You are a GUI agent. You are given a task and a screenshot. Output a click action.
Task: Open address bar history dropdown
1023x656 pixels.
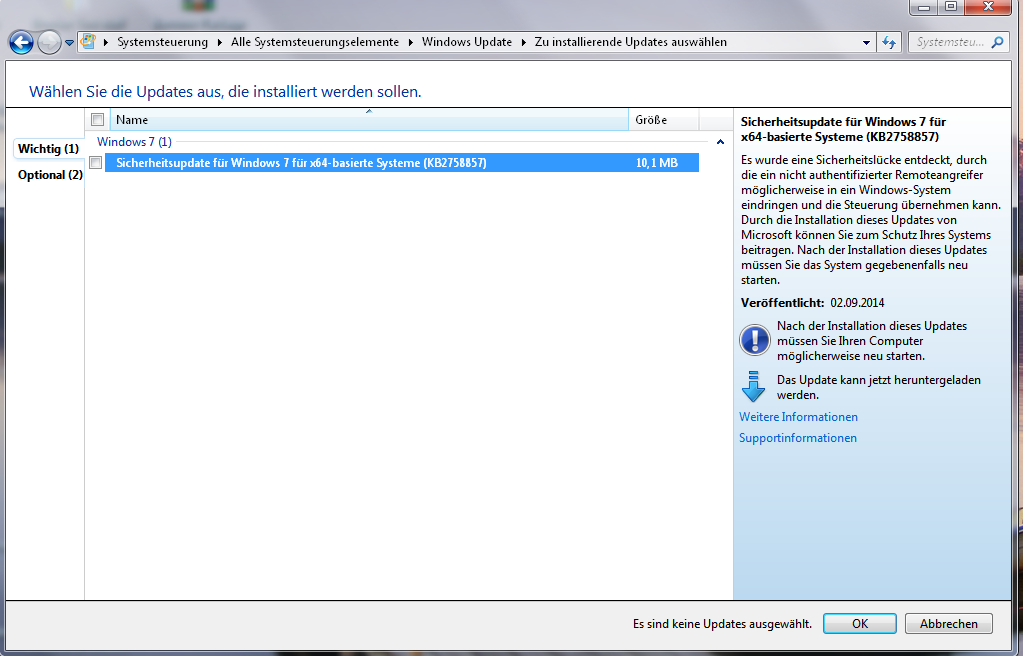click(866, 42)
